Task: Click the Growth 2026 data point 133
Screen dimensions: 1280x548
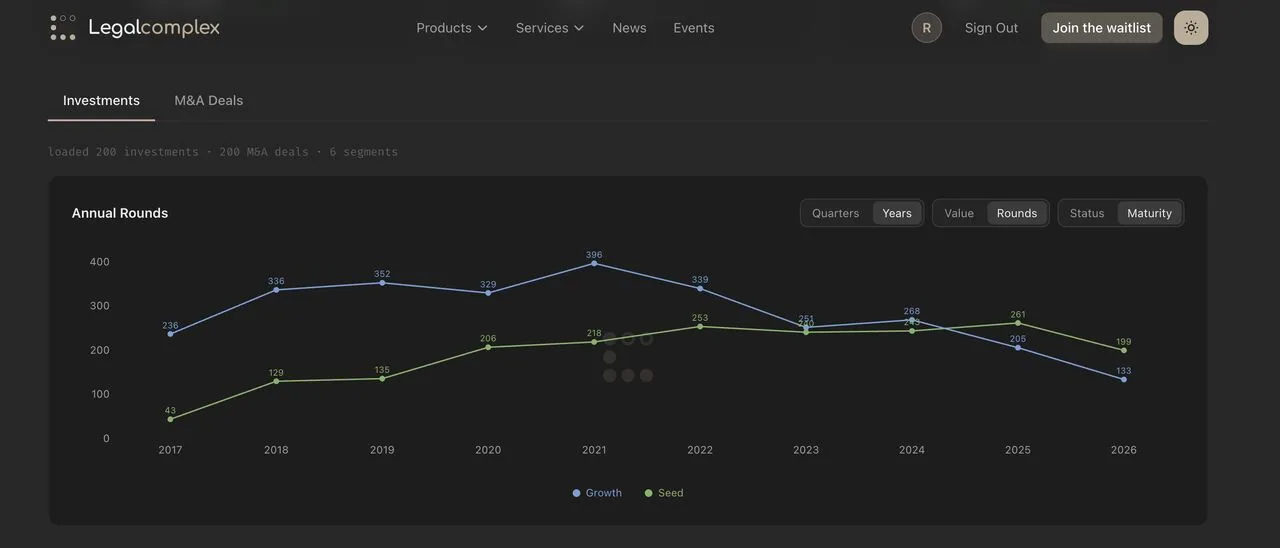Action: coord(1124,379)
